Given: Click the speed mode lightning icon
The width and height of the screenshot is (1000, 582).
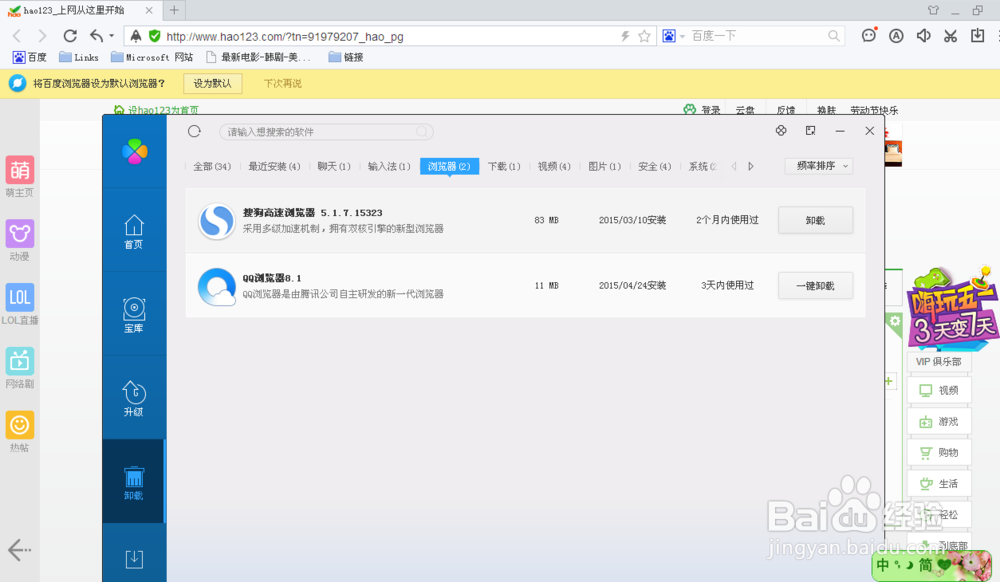Looking at the screenshot, I should click(626, 36).
